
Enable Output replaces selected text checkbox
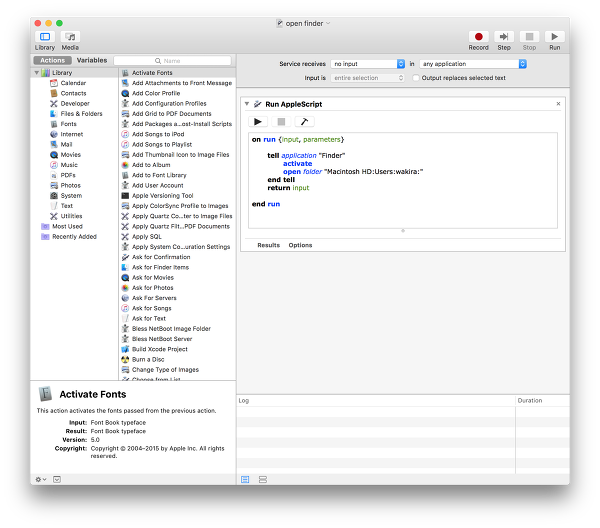point(416,78)
